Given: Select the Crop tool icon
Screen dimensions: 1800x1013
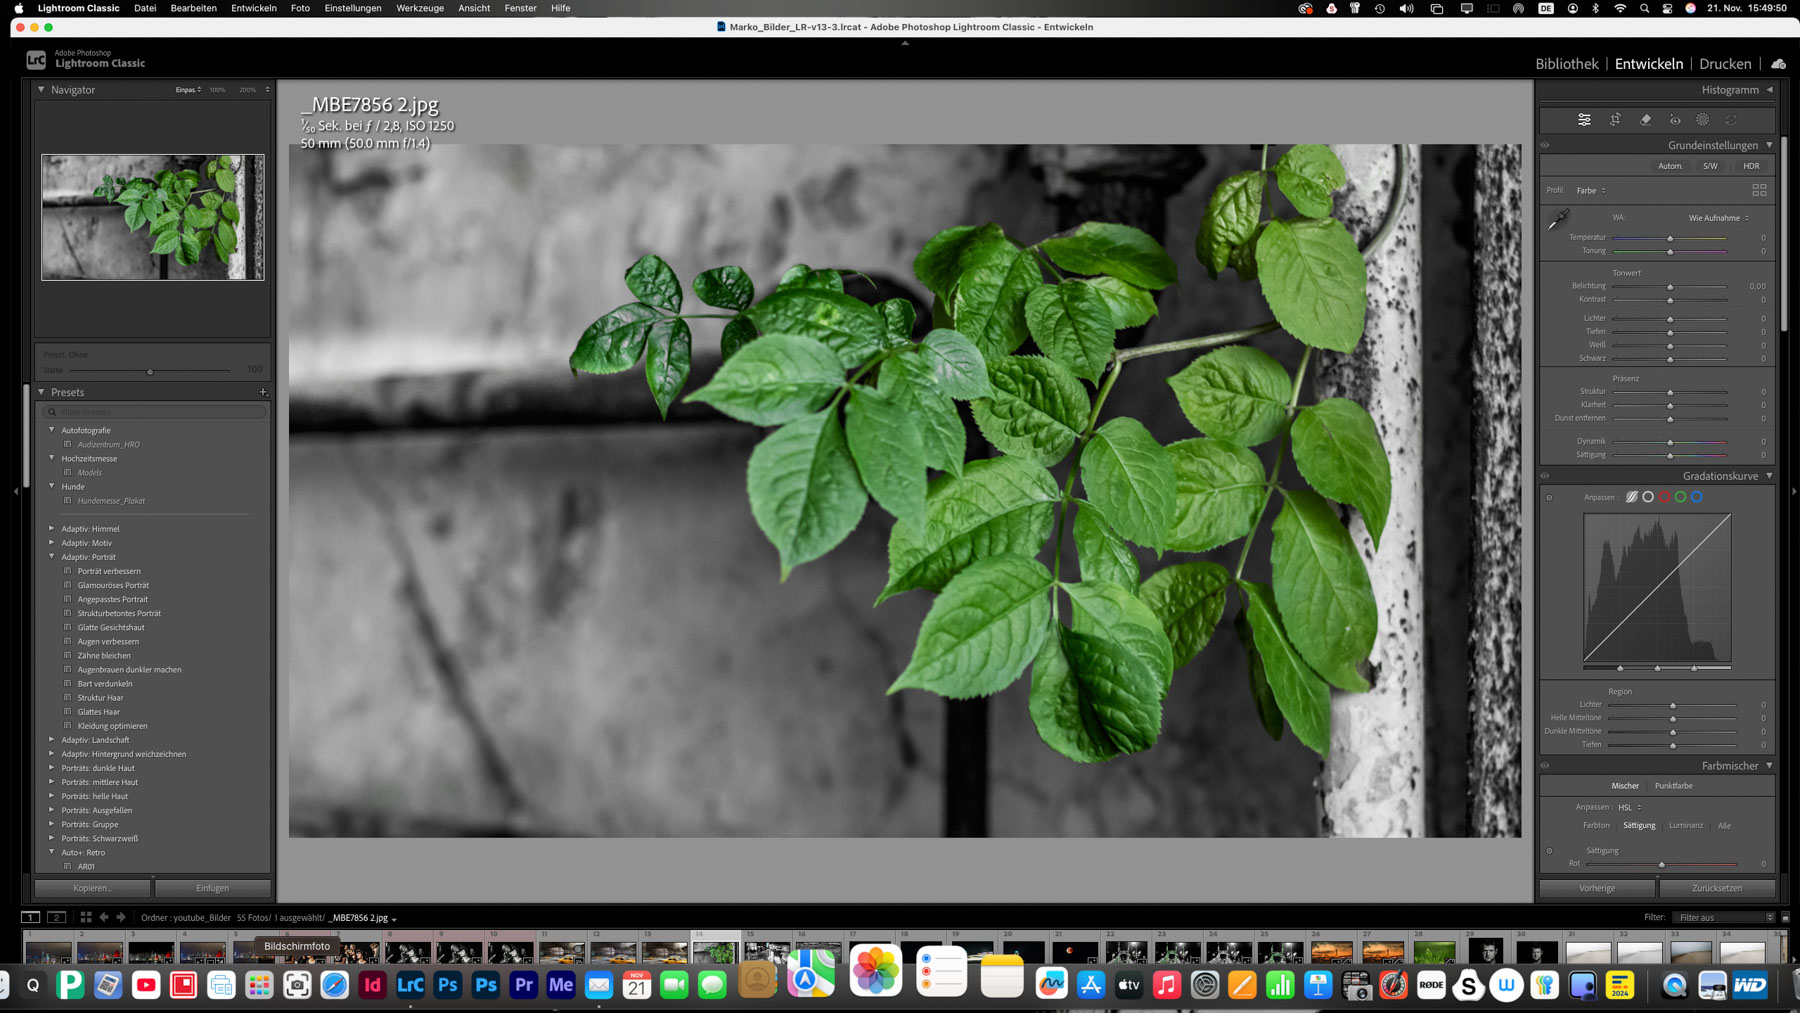Looking at the screenshot, I should [x=1615, y=120].
